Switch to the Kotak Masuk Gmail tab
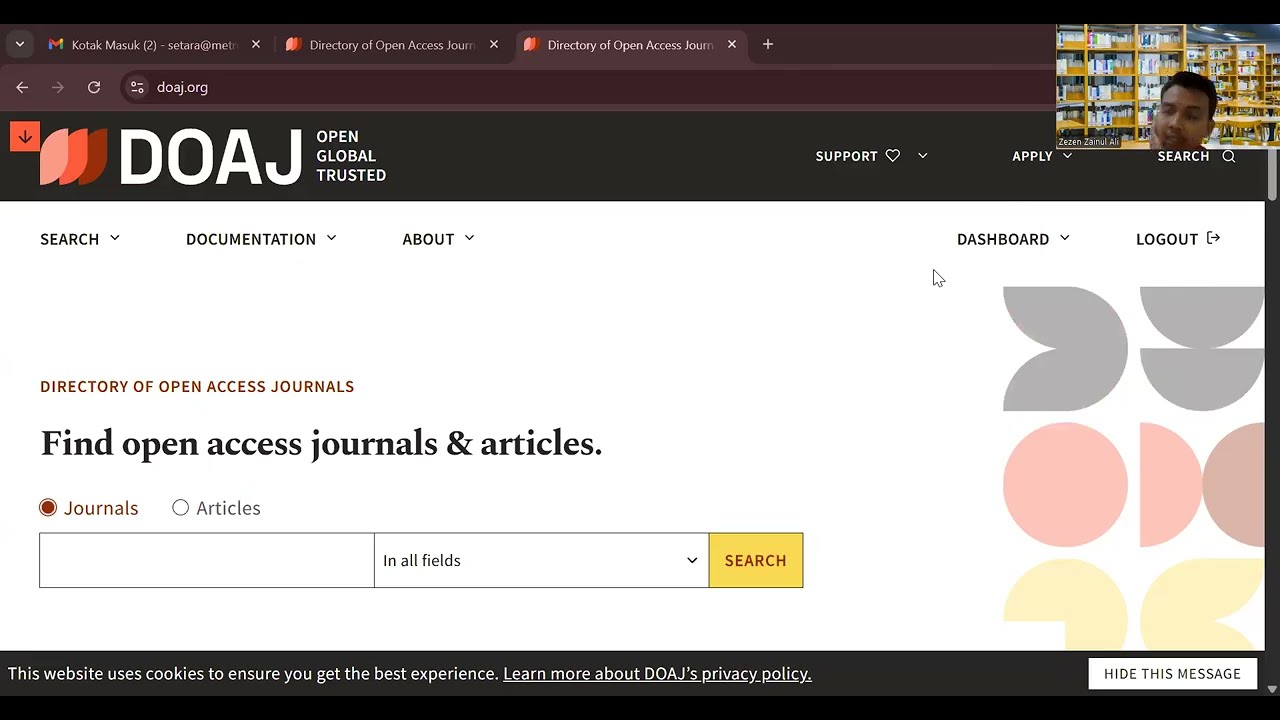Image resolution: width=1280 pixels, height=720 pixels. click(x=155, y=44)
